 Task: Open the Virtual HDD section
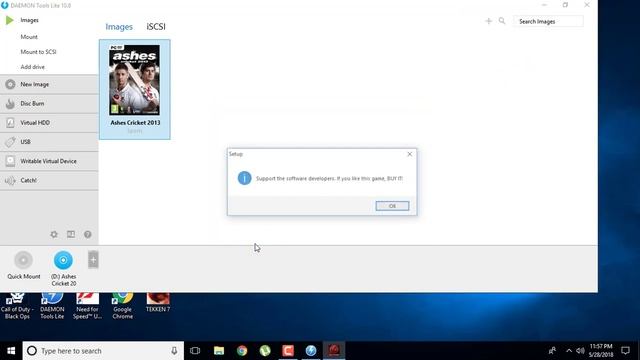tap(49, 123)
